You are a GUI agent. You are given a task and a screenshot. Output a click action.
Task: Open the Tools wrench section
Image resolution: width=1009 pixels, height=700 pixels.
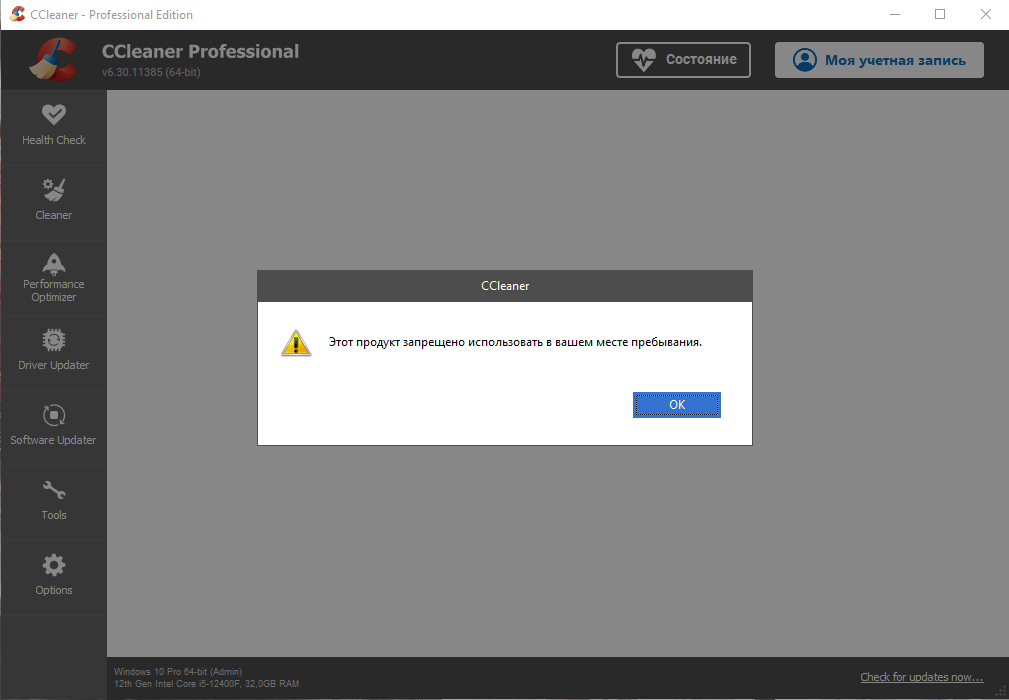click(x=53, y=503)
